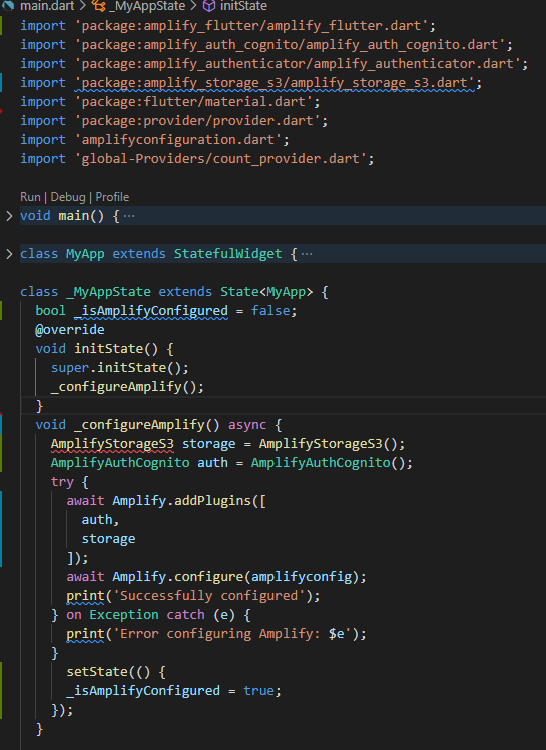Click the async keyword of _configureAmplify

[x=247, y=425]
